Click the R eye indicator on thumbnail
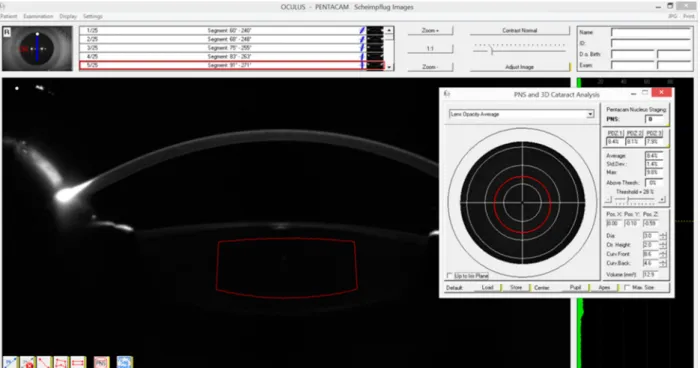 pyautogui.click(x=7, y=32)
